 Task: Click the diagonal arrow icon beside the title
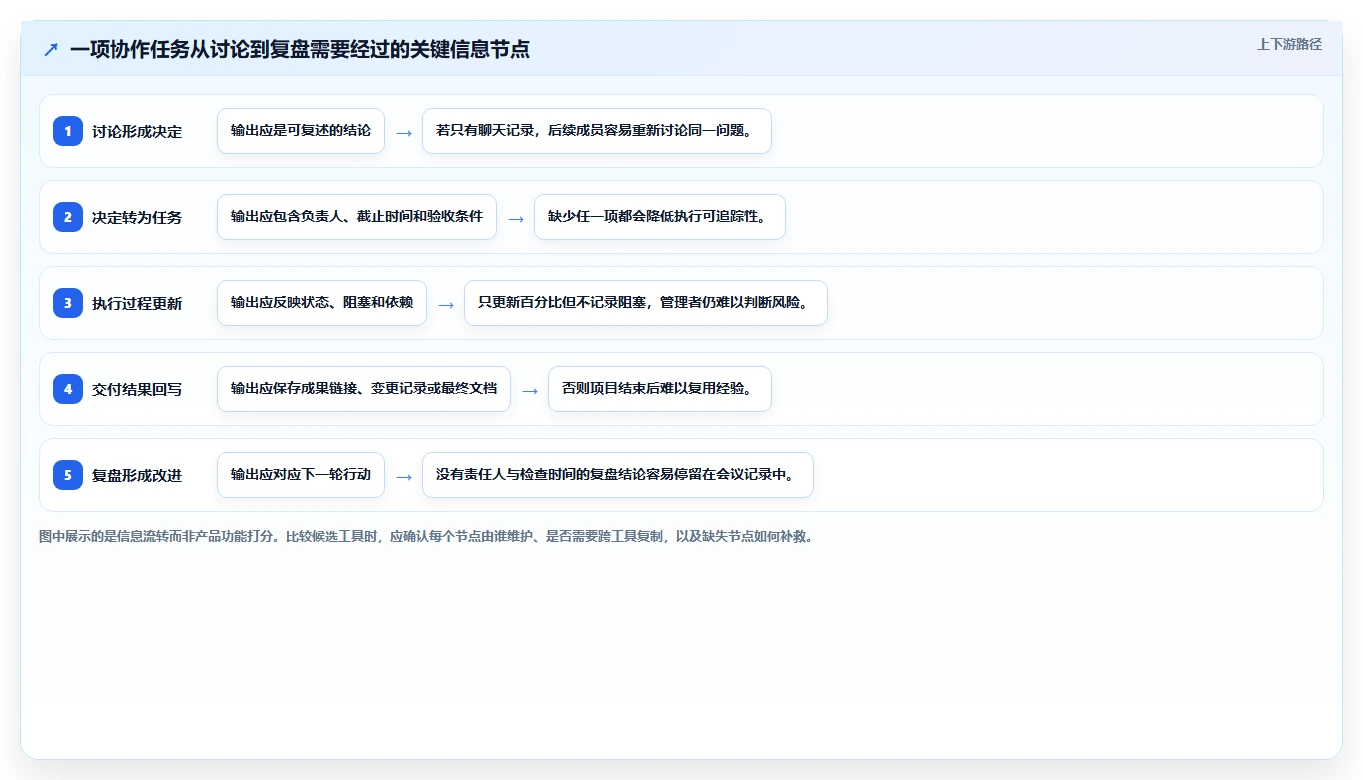(51, 50)
